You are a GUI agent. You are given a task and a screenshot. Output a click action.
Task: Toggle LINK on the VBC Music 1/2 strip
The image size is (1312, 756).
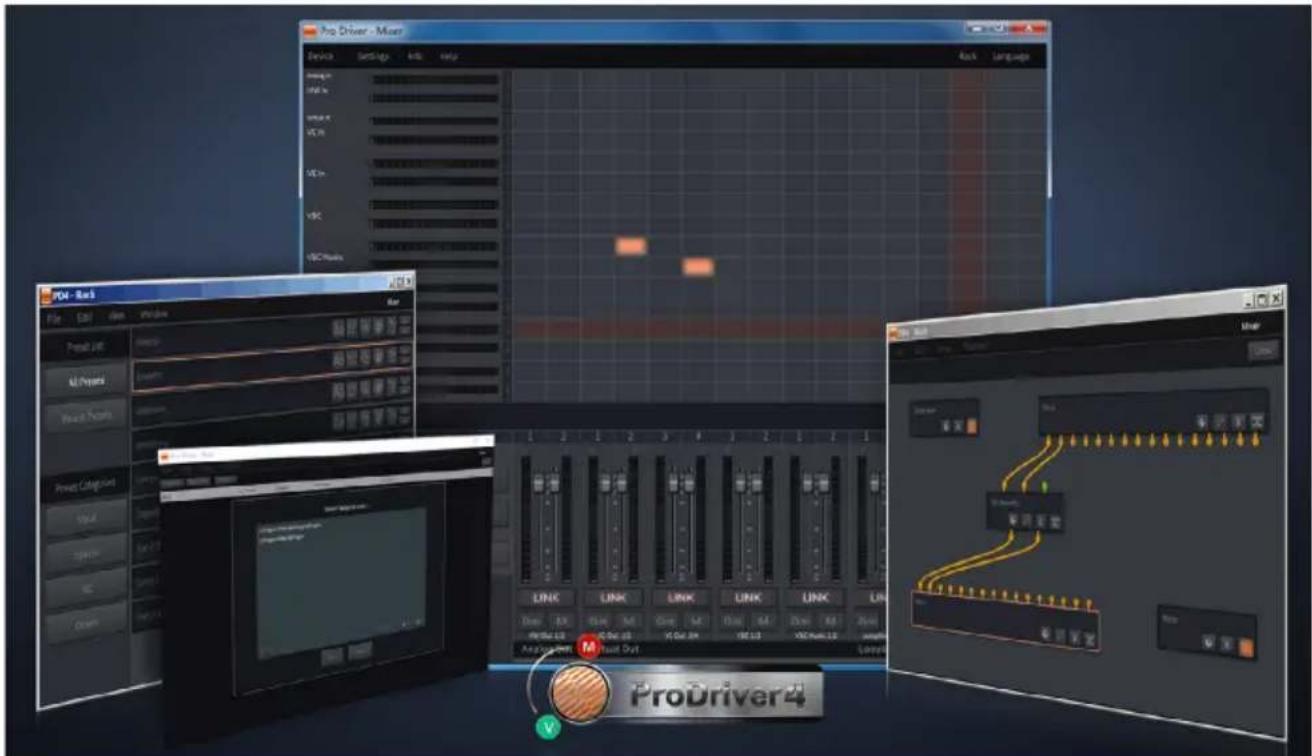click(815, 597)
